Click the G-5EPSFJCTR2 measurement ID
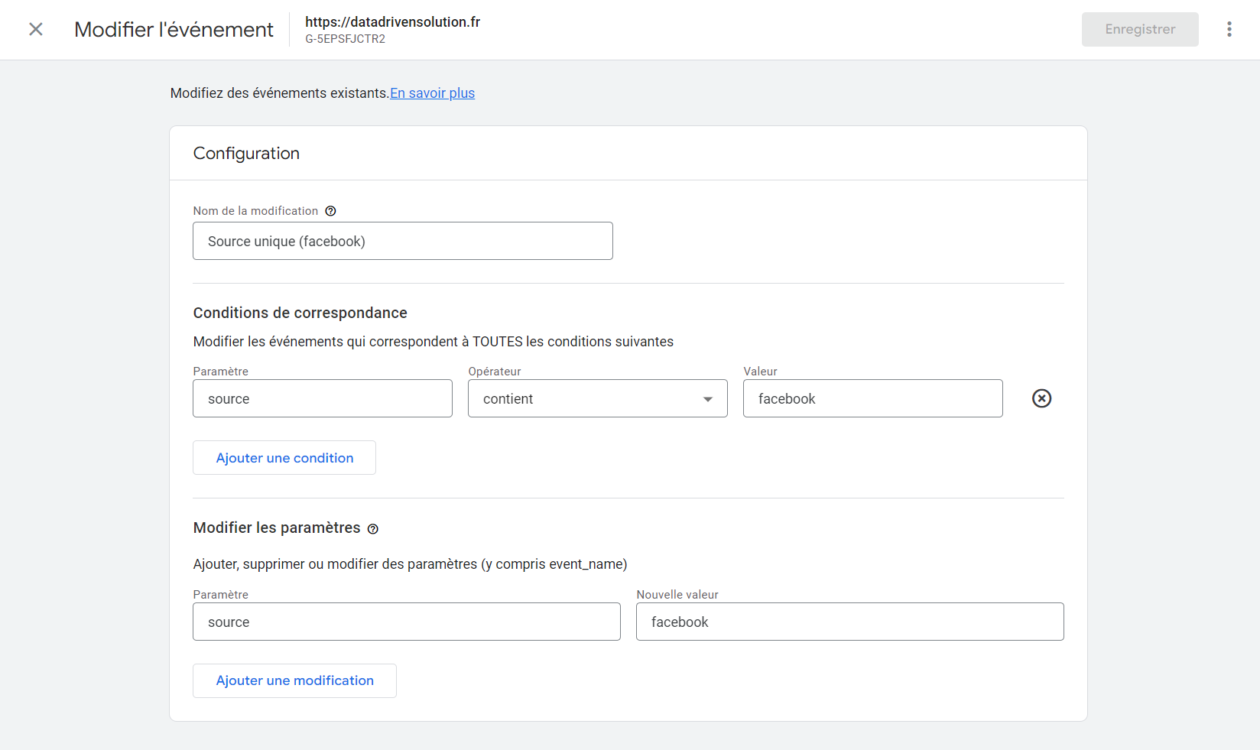Screen dimensions: 1260x750 pyautogui.click(x=345, y=39)
